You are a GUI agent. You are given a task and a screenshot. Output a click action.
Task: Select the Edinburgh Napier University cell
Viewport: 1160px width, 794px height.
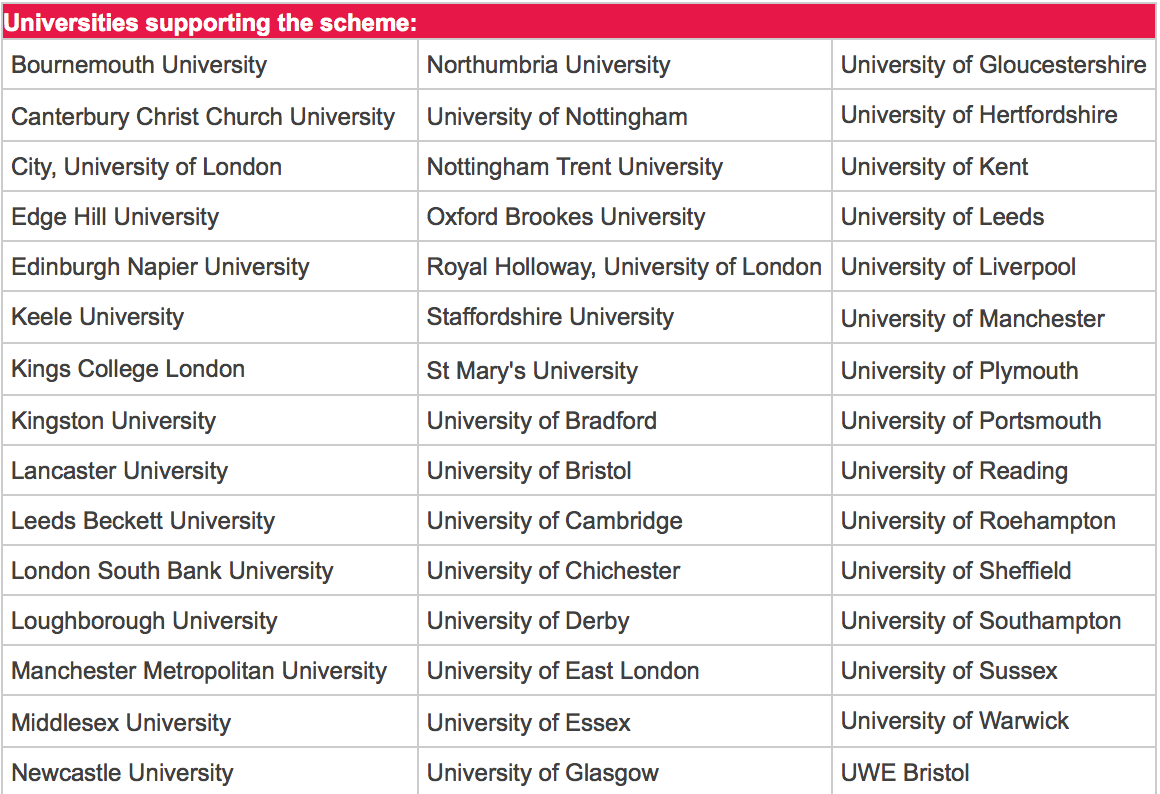point(160,267)
